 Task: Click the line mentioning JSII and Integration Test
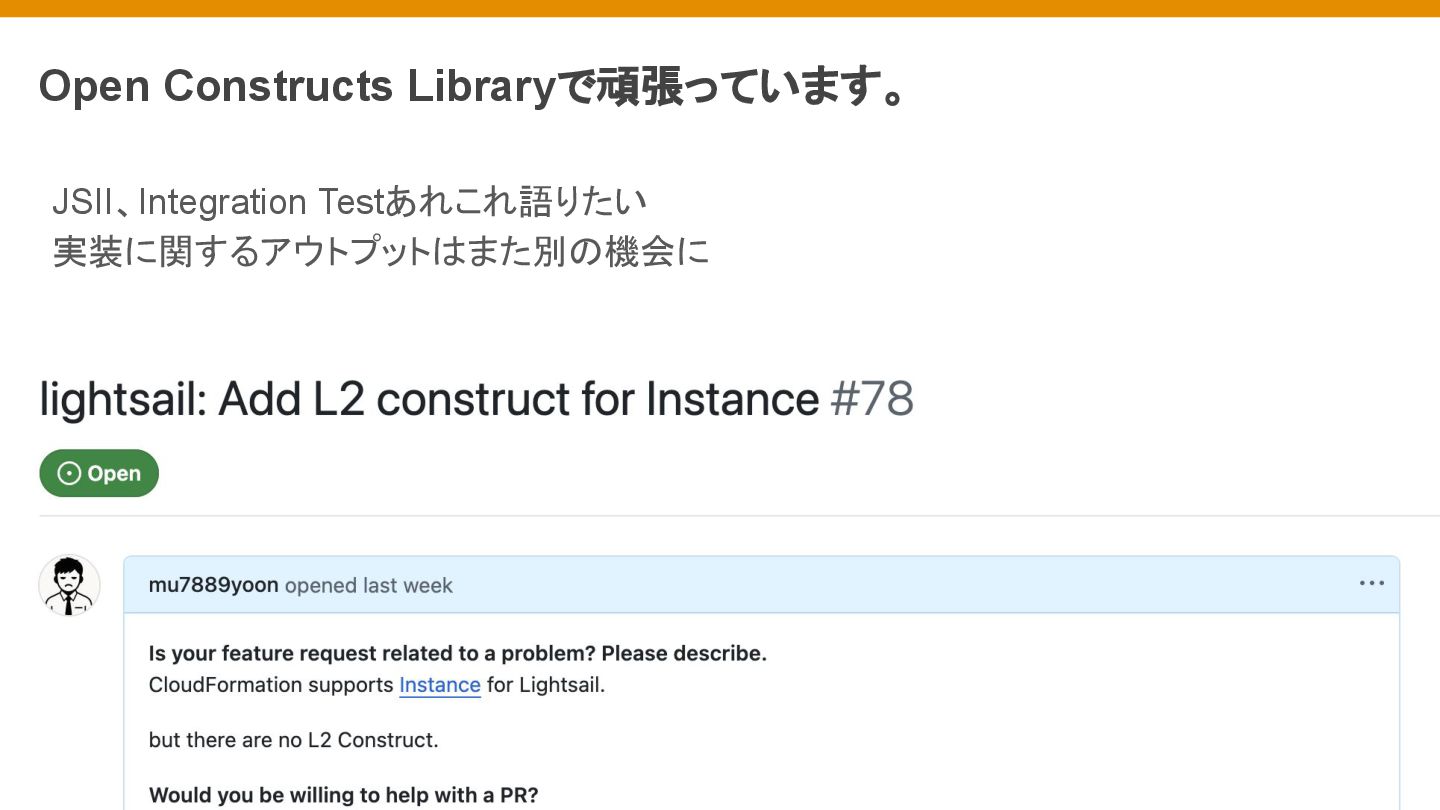(350, 202)
